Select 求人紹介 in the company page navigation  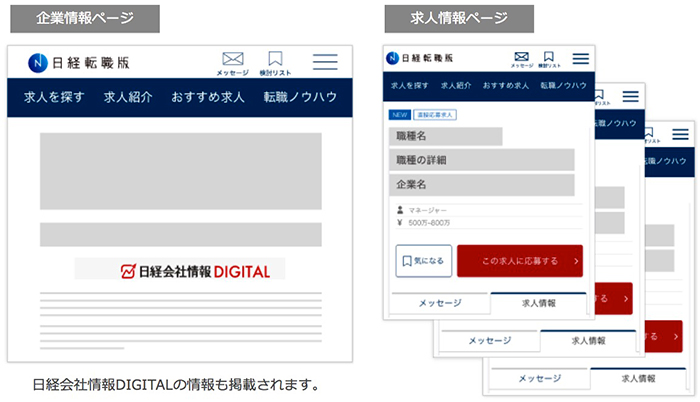(x=128, y=97)
